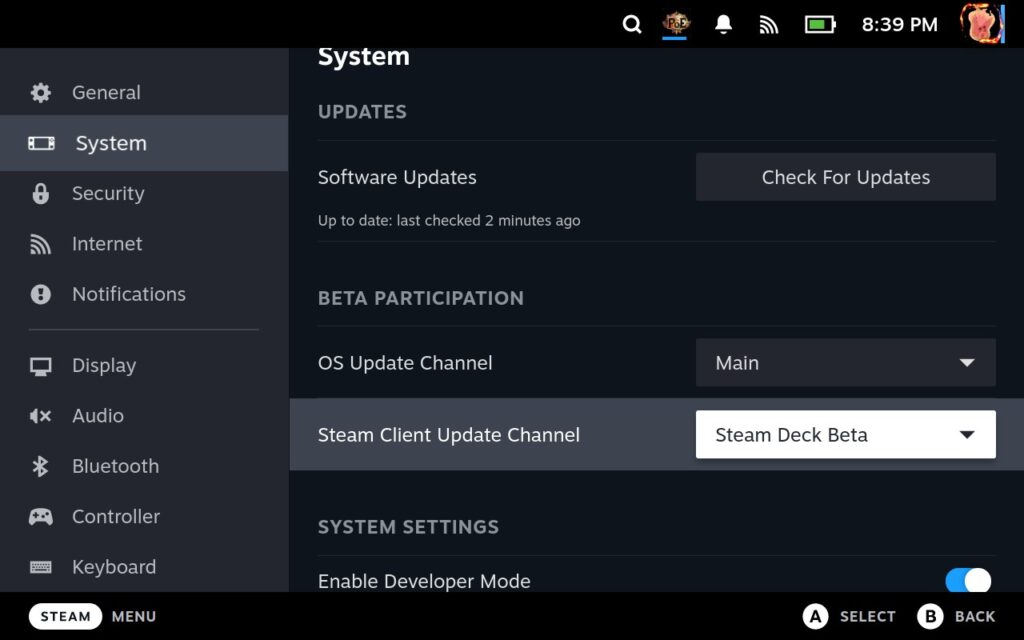Open Audio settings
This screenshot has height=640, width=1024.
tap(144, 416)
